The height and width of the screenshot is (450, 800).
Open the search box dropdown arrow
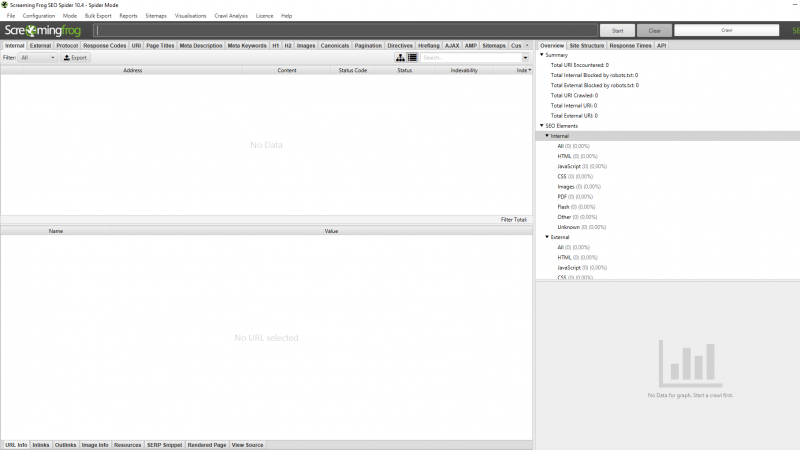[x=526, y=58]
